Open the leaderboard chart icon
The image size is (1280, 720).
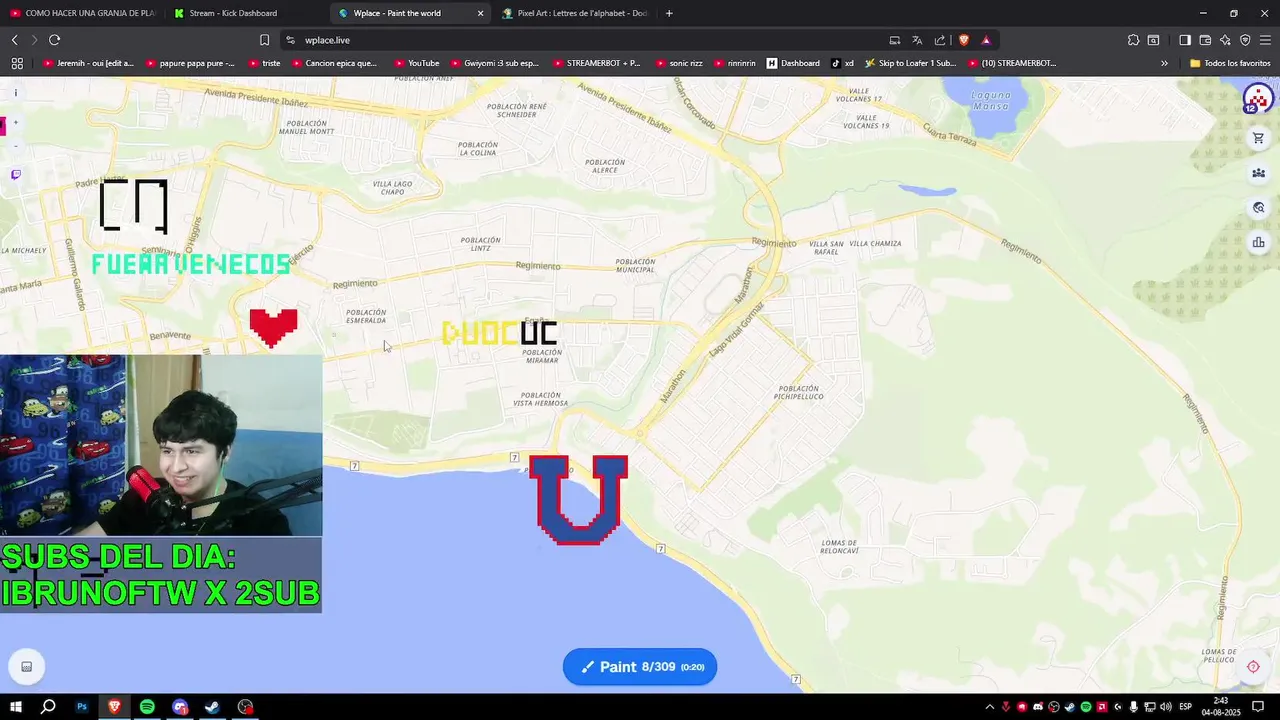pyautogui.click(x=1258, y=242)
